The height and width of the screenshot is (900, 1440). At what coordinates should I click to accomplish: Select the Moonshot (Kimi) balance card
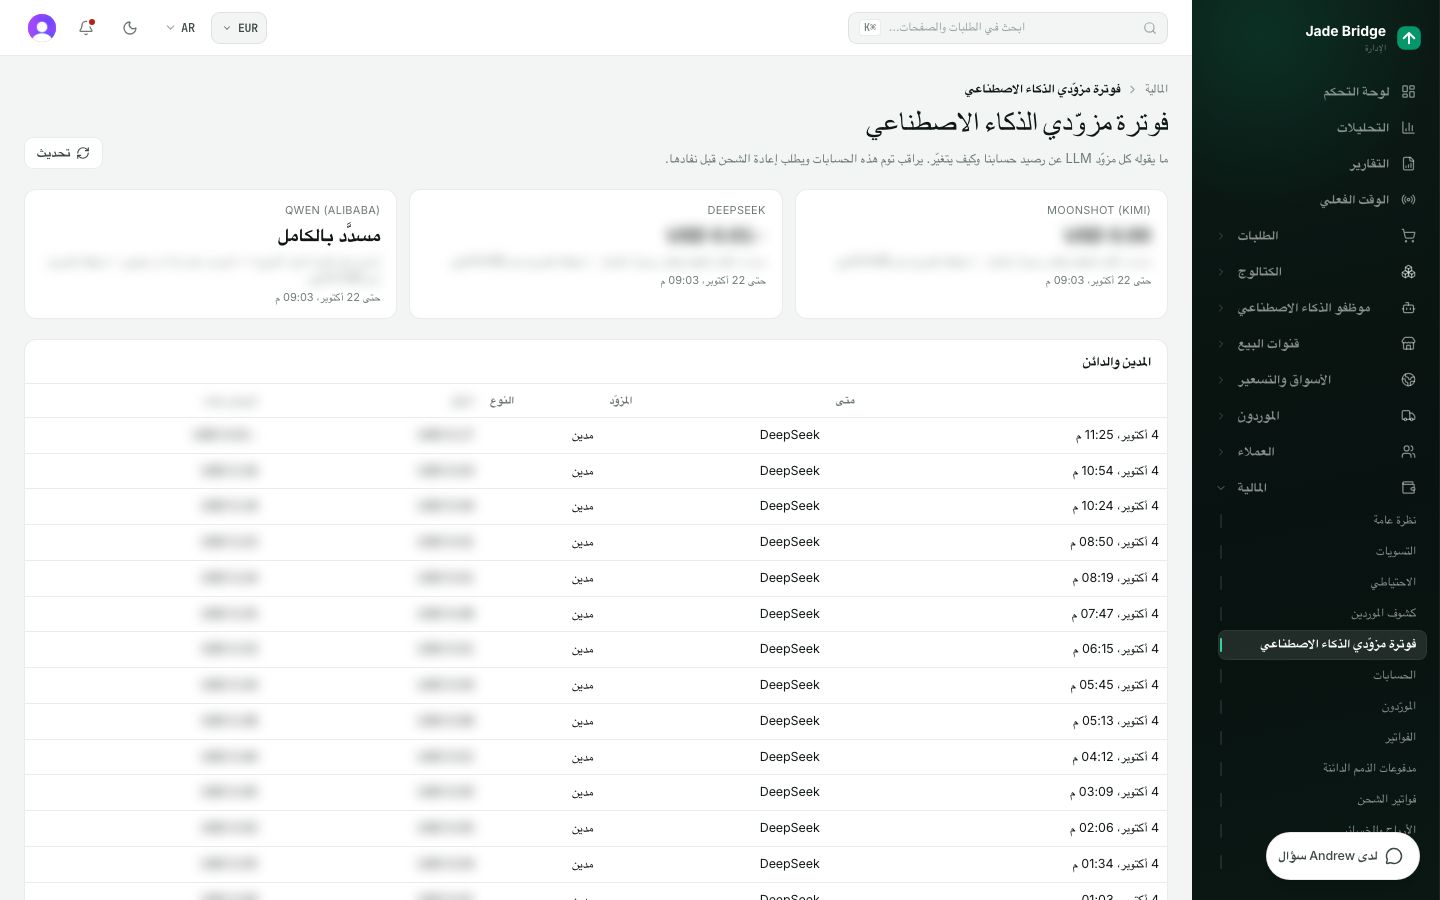tap(981, 254)
